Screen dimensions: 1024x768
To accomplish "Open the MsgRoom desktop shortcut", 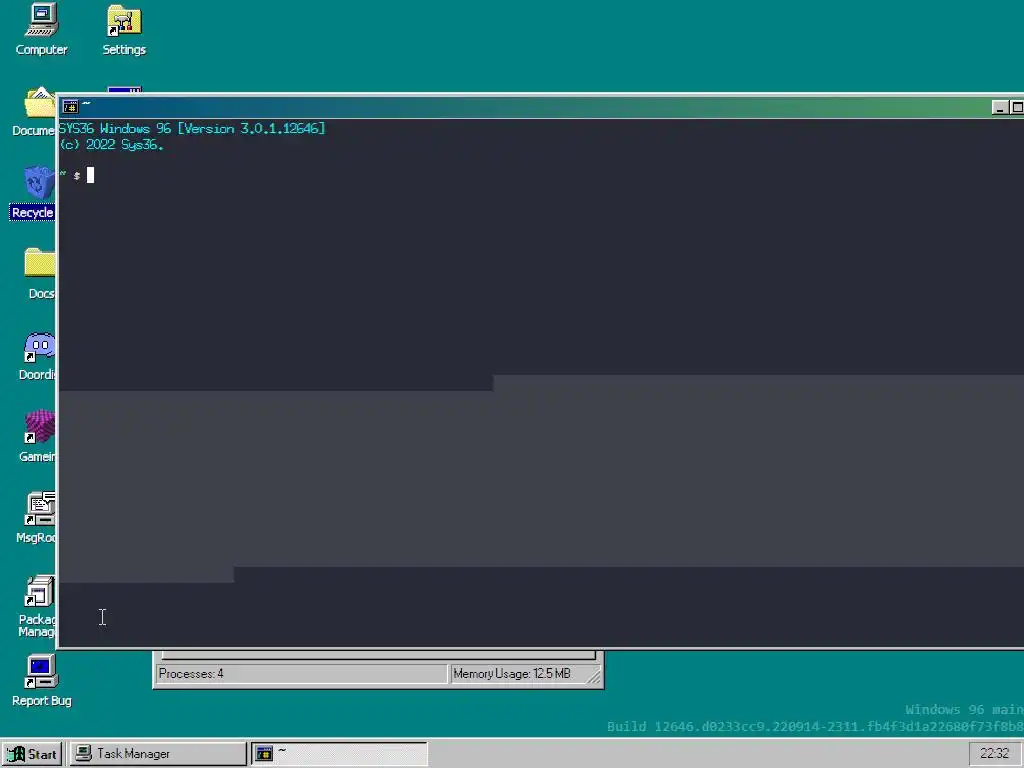I will (38, 517).
